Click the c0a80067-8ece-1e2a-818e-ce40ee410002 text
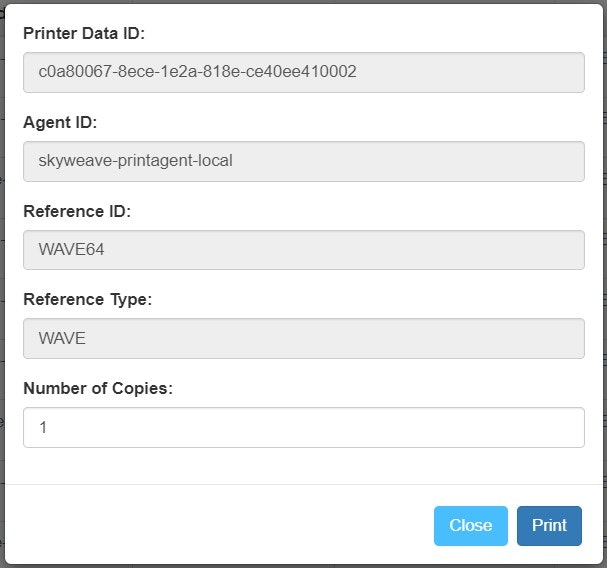This screenshot has width=607, height=568. pyautogui.click(x=197, y=72)
